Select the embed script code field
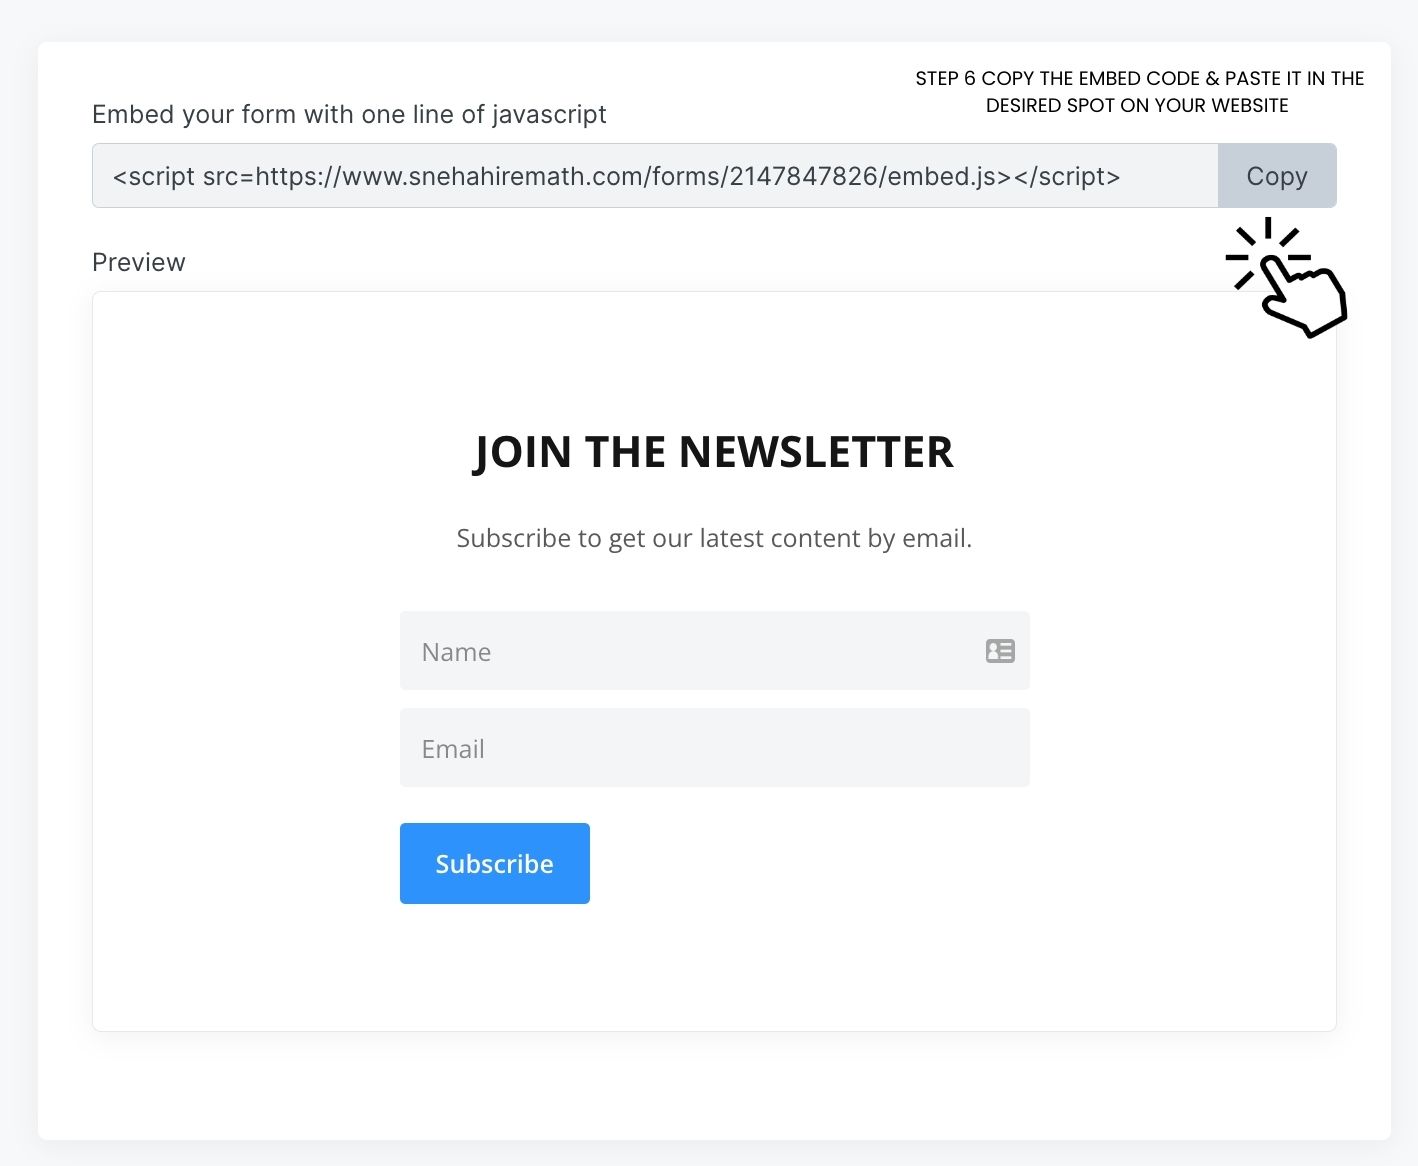 [655, 176]
